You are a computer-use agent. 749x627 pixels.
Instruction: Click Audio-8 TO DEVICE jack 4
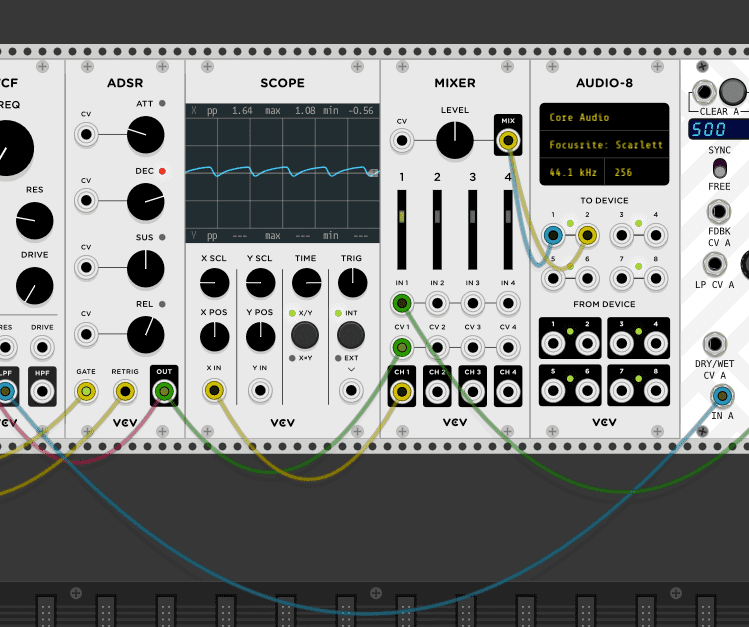coord(656,235)
